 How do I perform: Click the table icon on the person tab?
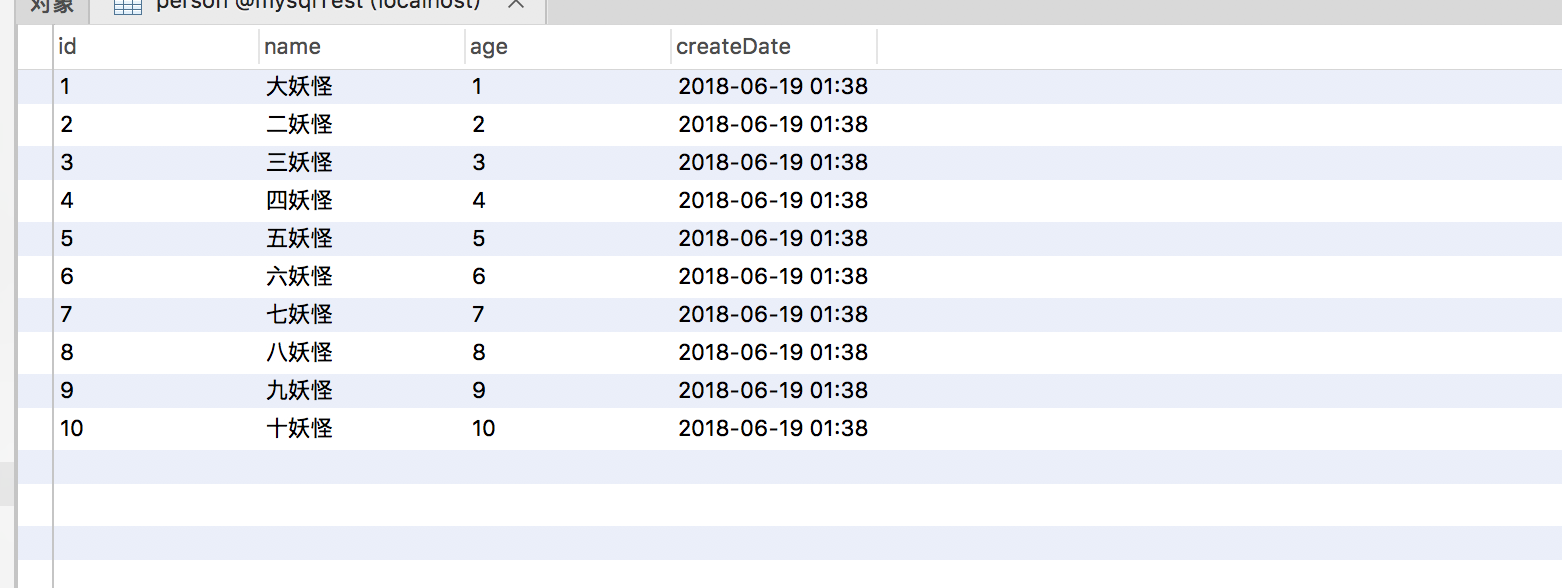click(x=127, y=6)
